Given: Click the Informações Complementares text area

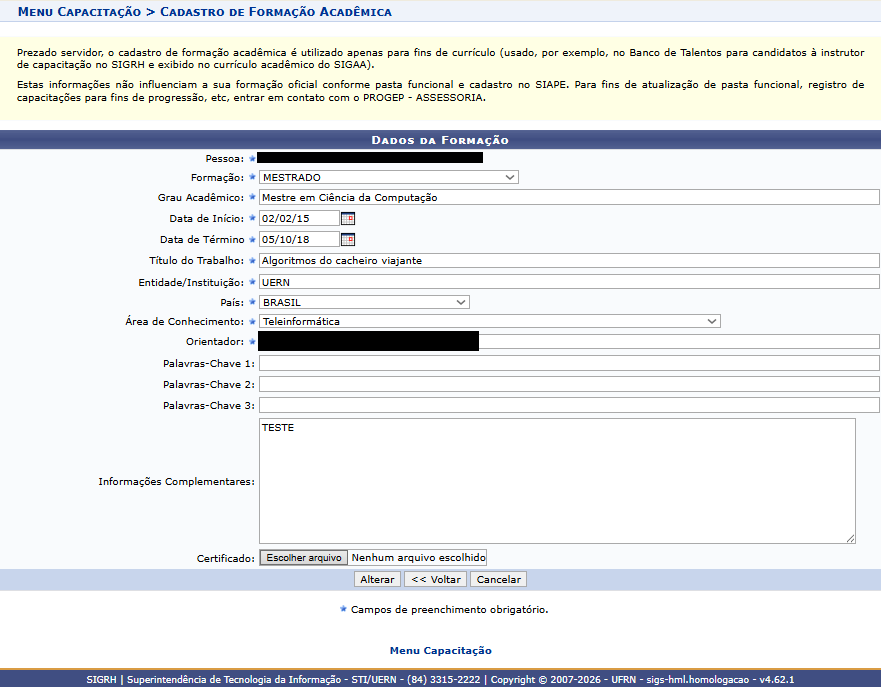Looking at the screenshot, I should (557, 481).
